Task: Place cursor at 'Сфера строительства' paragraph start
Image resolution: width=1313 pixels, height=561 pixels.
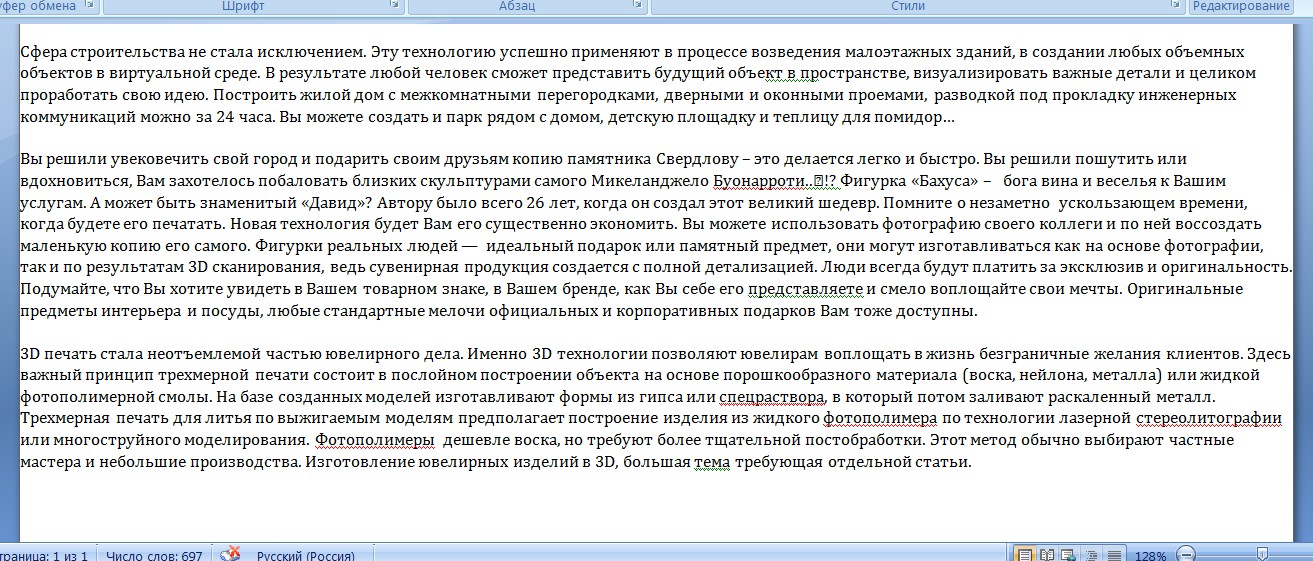Action: [x=22, y=51]
